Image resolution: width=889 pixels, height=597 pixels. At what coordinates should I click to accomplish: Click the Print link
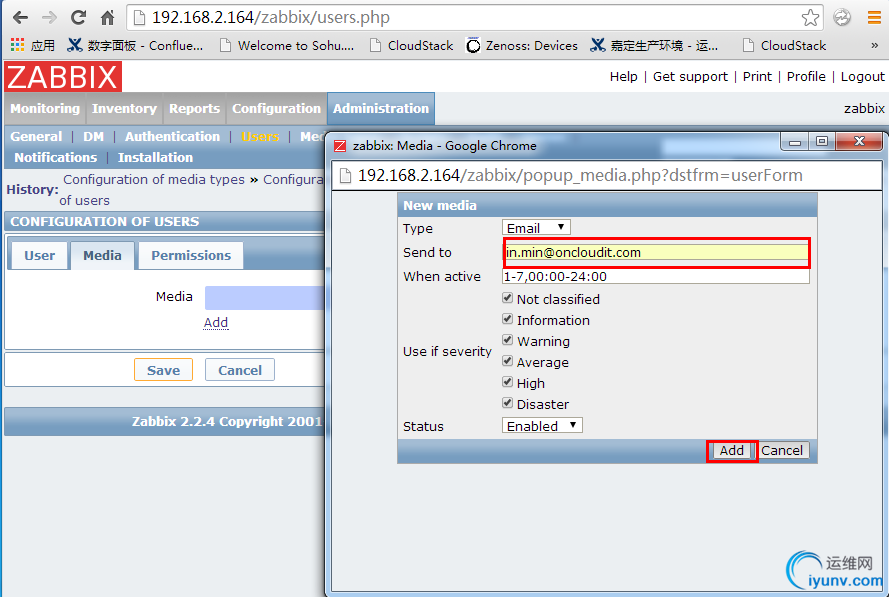click(x=757, y=77)
